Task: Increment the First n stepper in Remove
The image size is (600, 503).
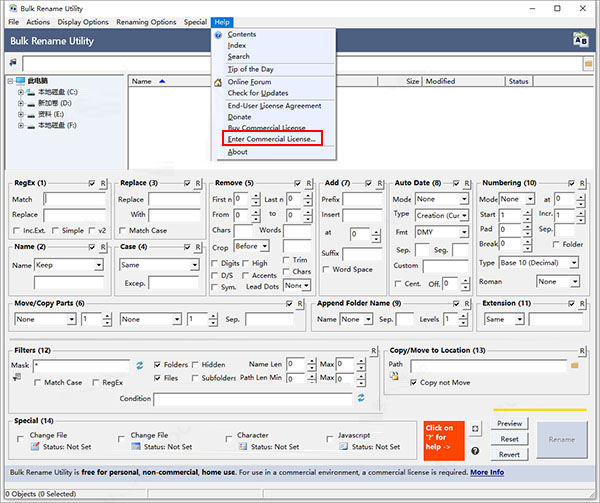Action: 256,197
